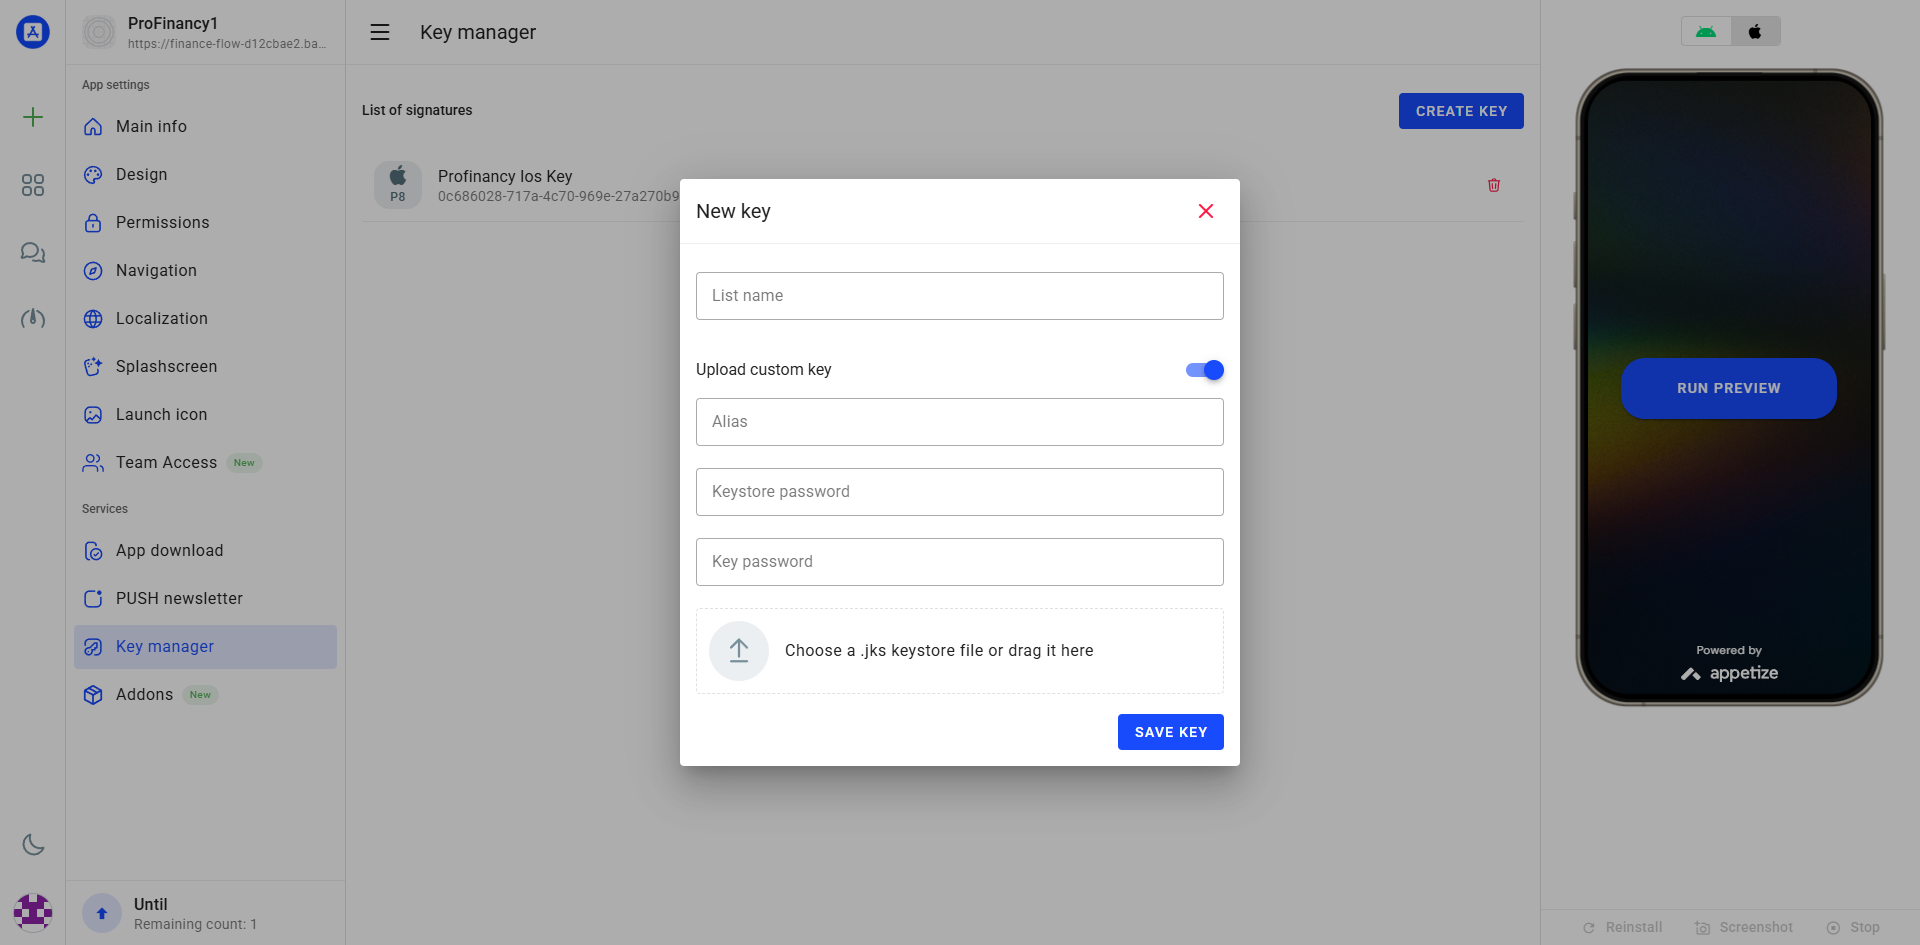Choose a .jks keystore file to upload
This screenshot has height=945, width=1920.
tap(960, 651)
